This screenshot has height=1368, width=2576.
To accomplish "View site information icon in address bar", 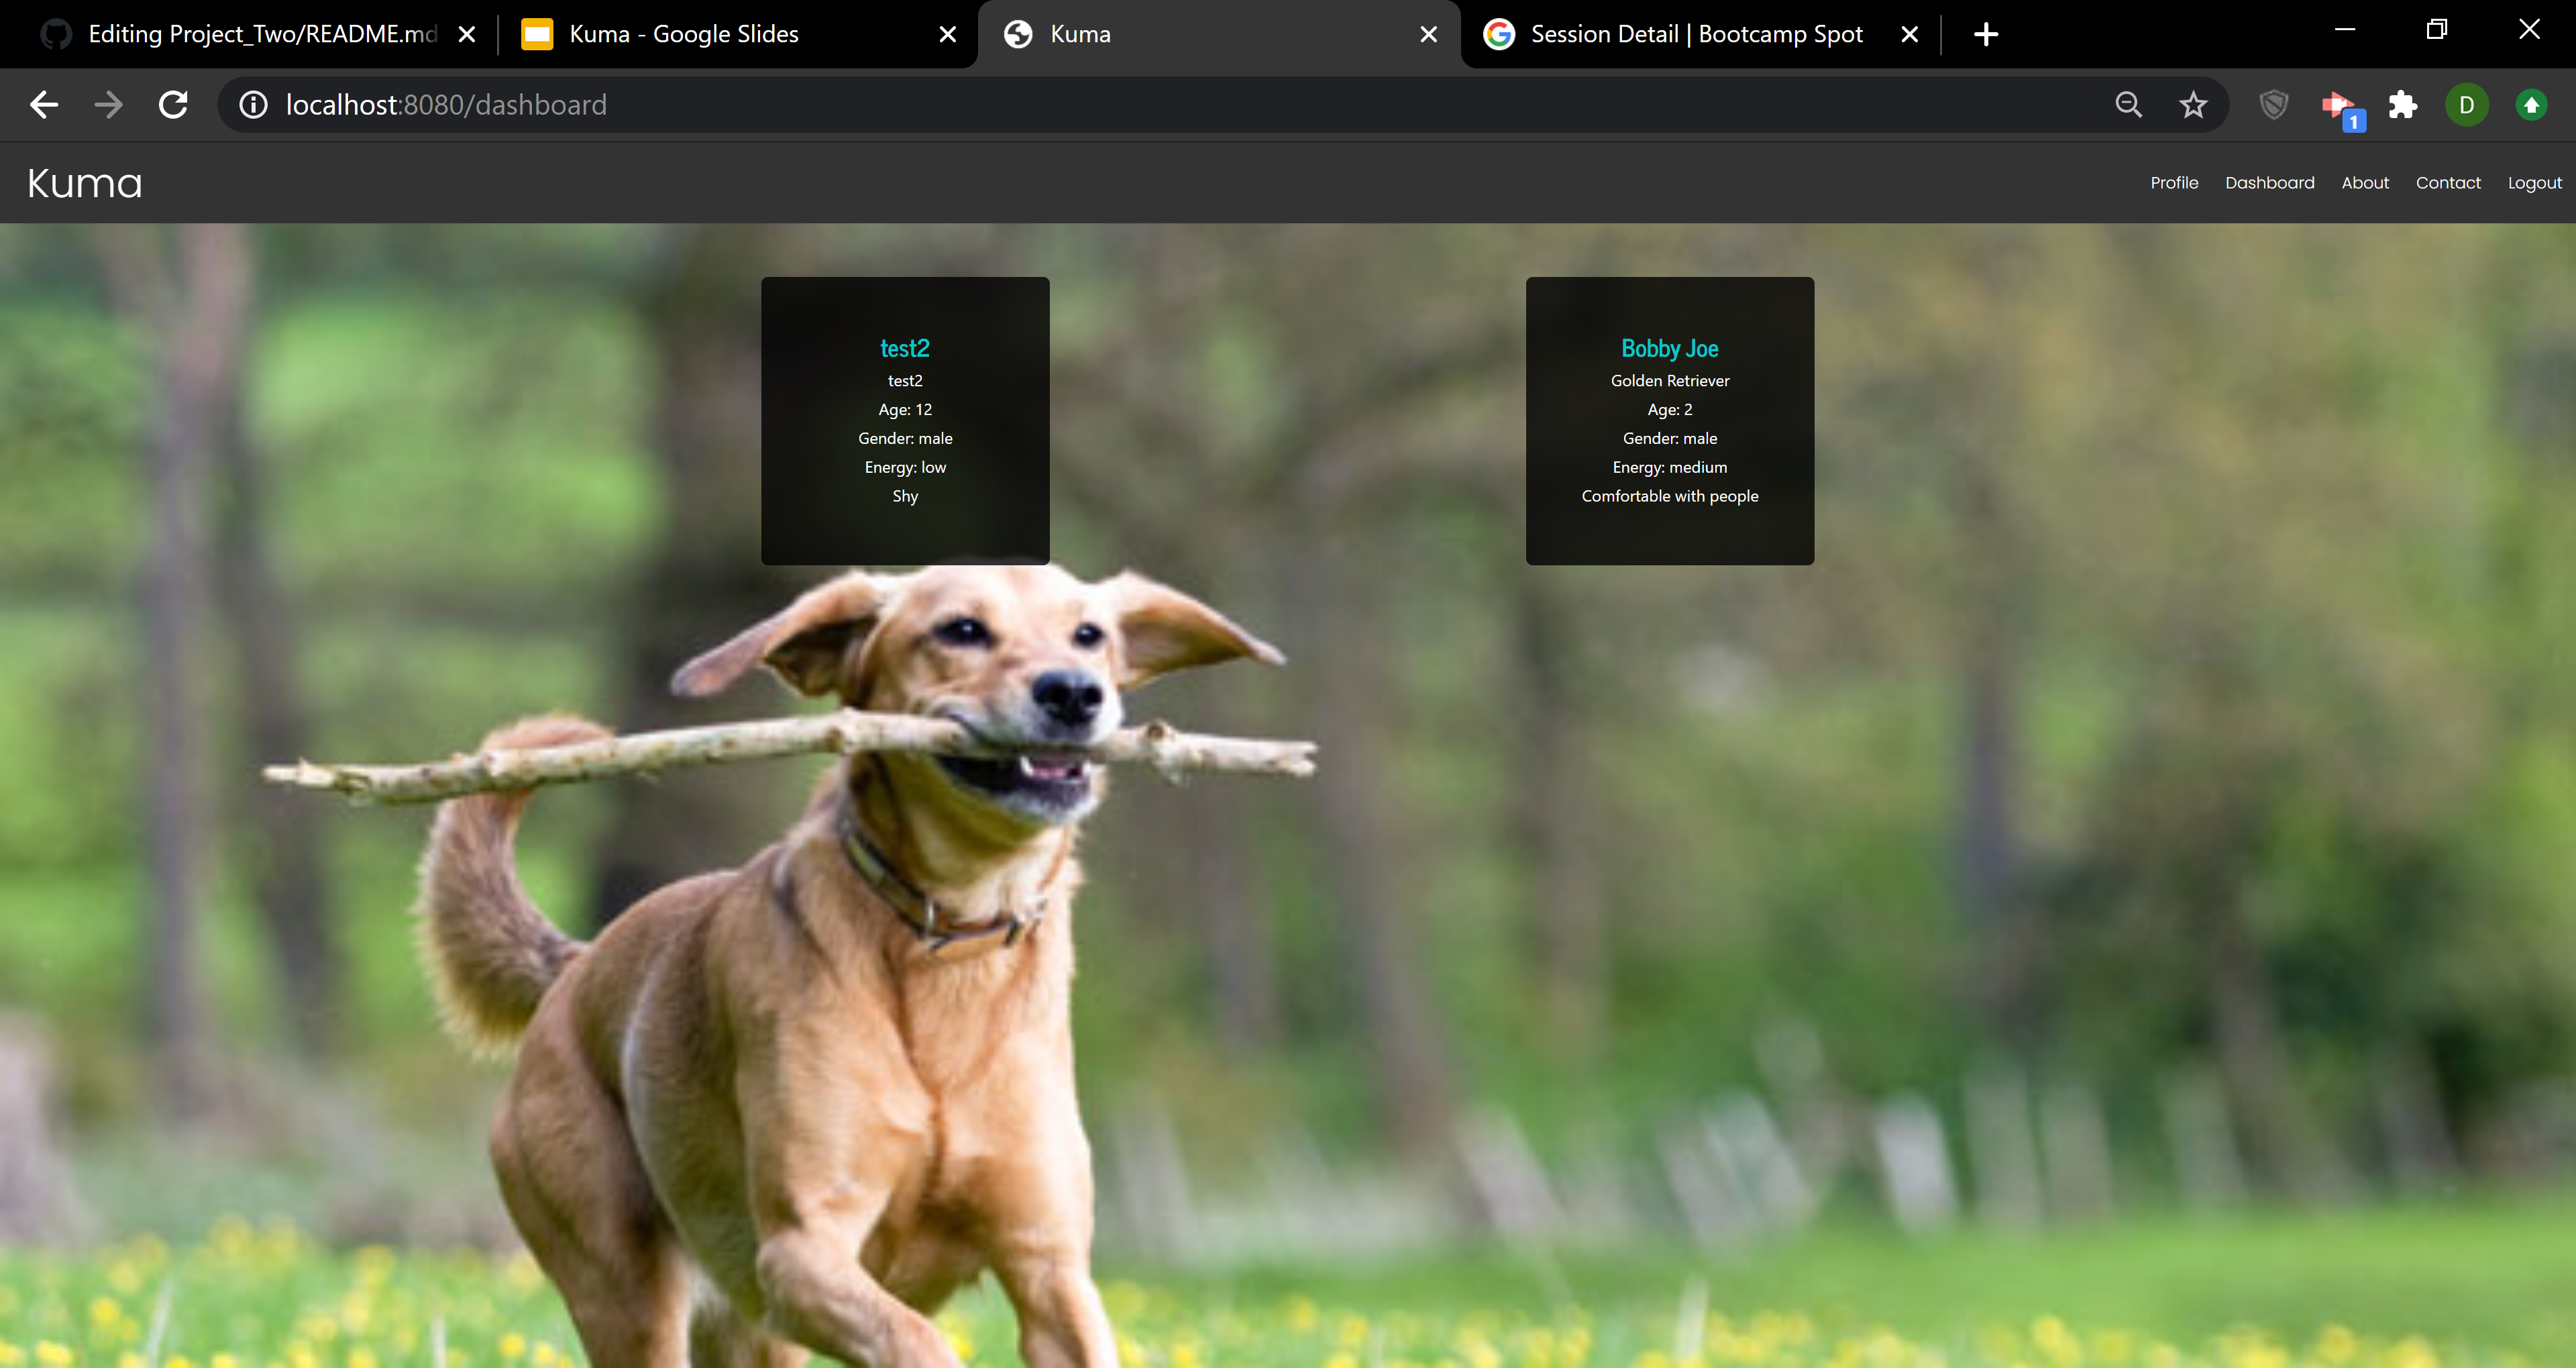I will click(254, 105).
